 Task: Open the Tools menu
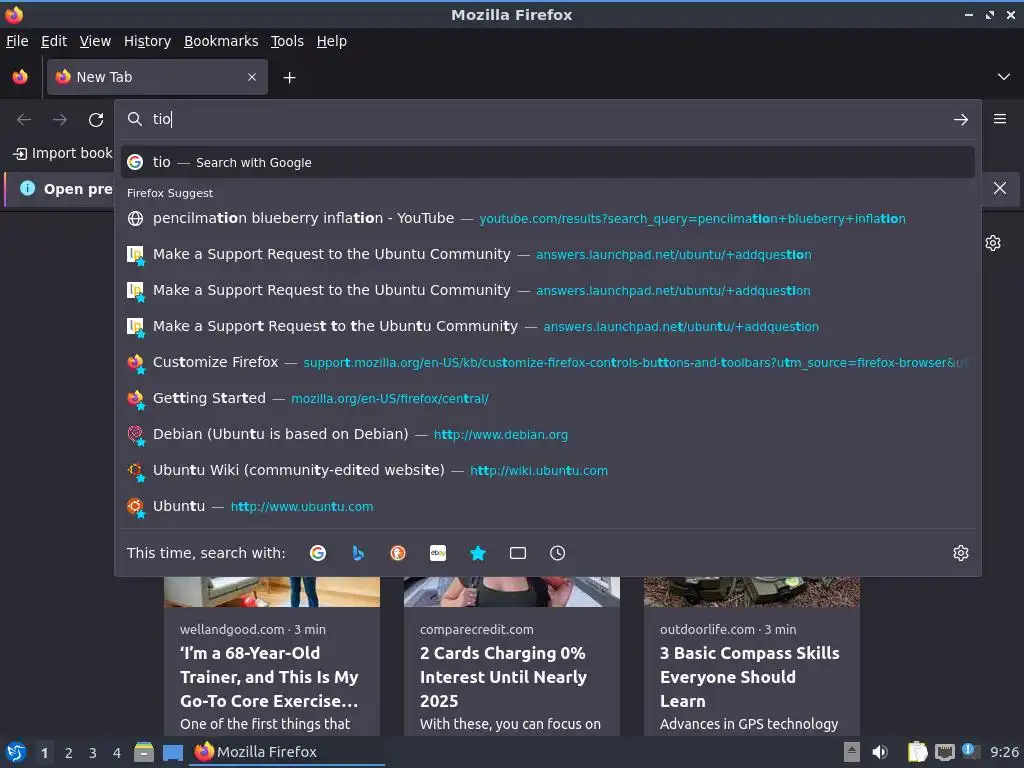[287, 41]
